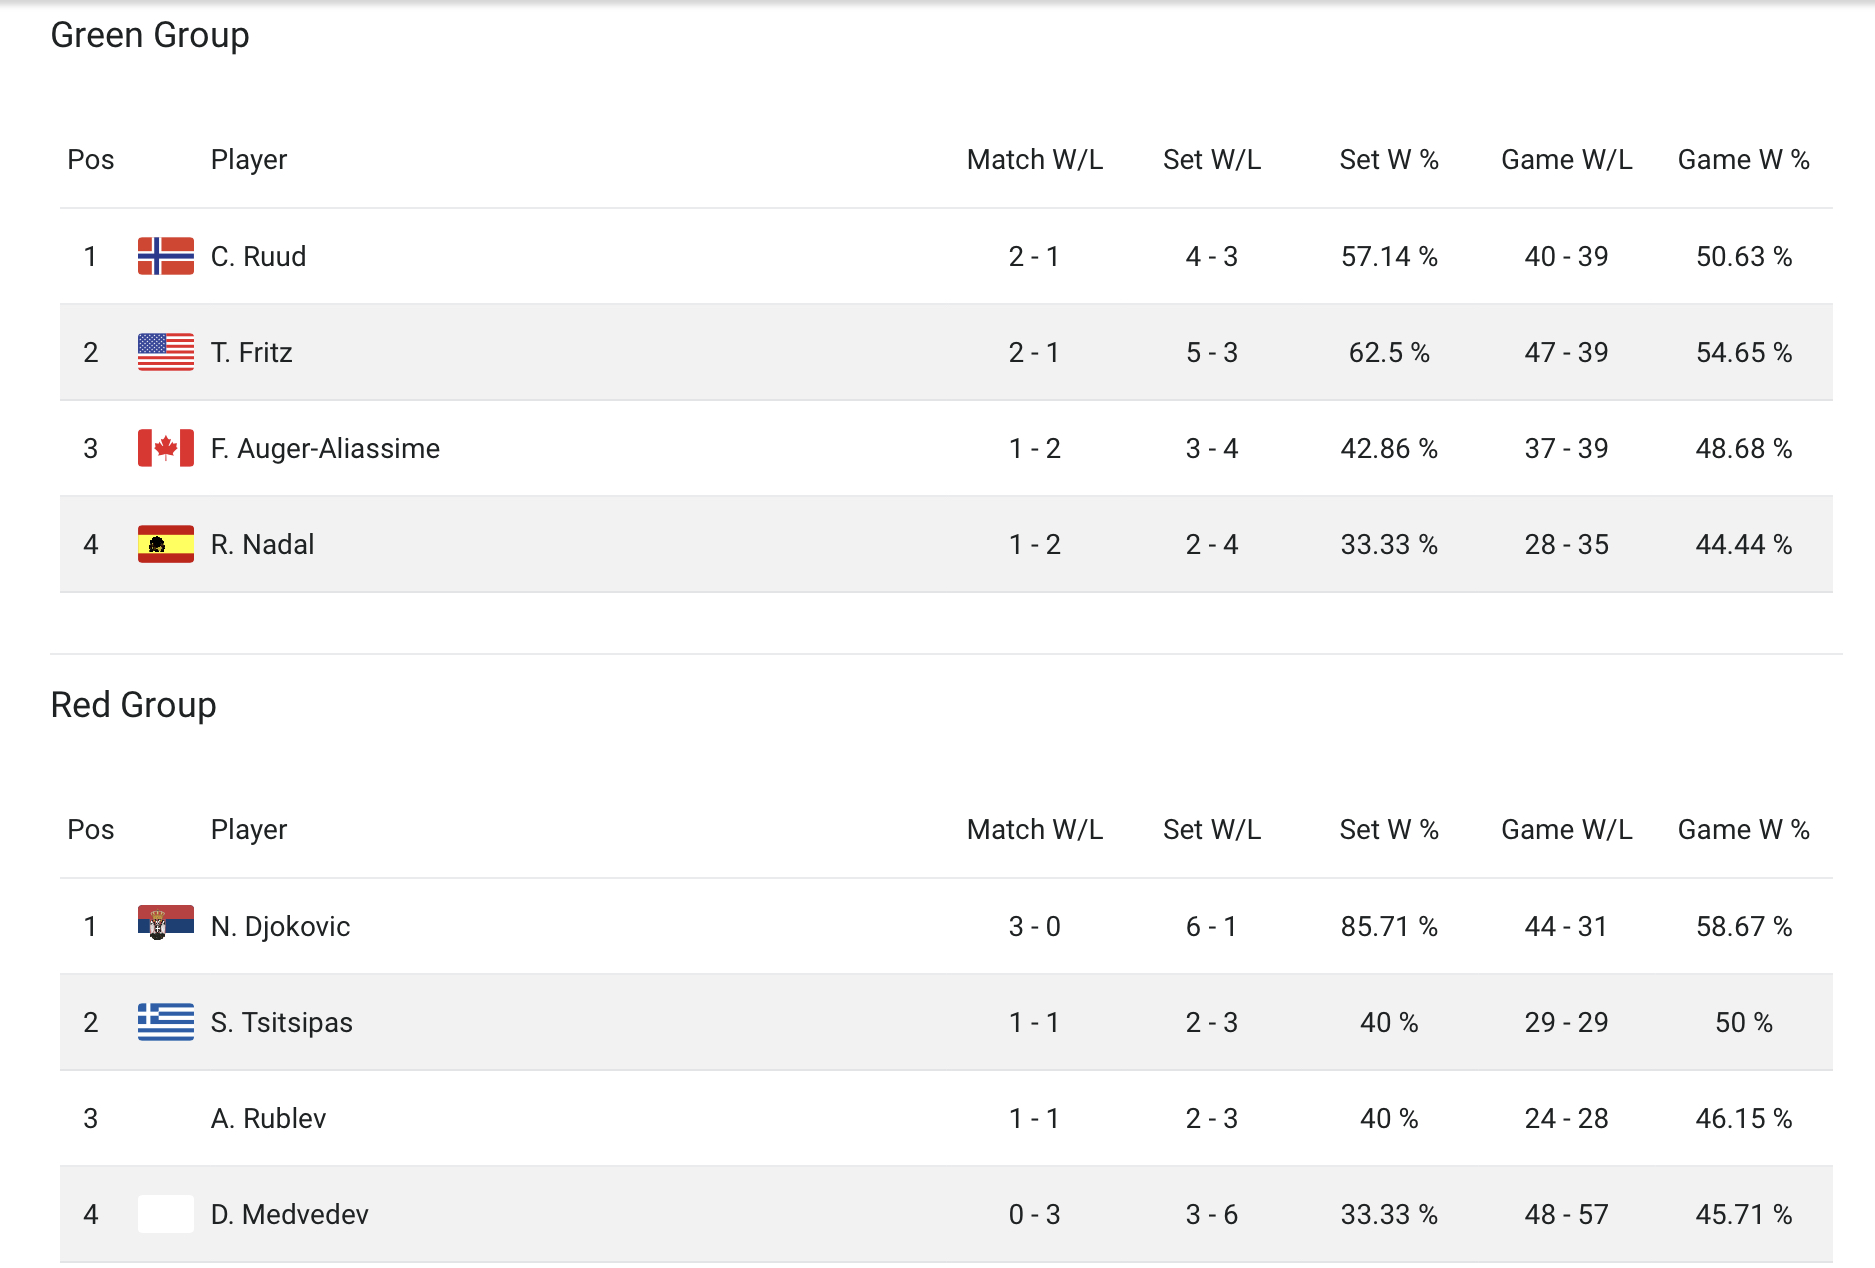1875x1268 pixels.
Task: Click the USA flag beside T. Fritz
Action: click(166, 352)
